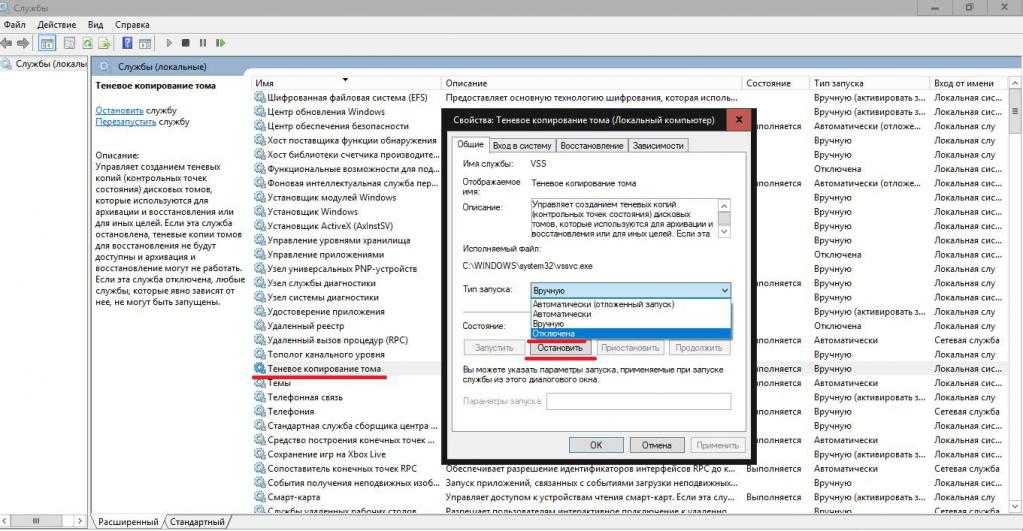This screenshot has width=1023, height=531.
Task: Click the Pause Service icon in toolbar
Action: tap(202, 43)
